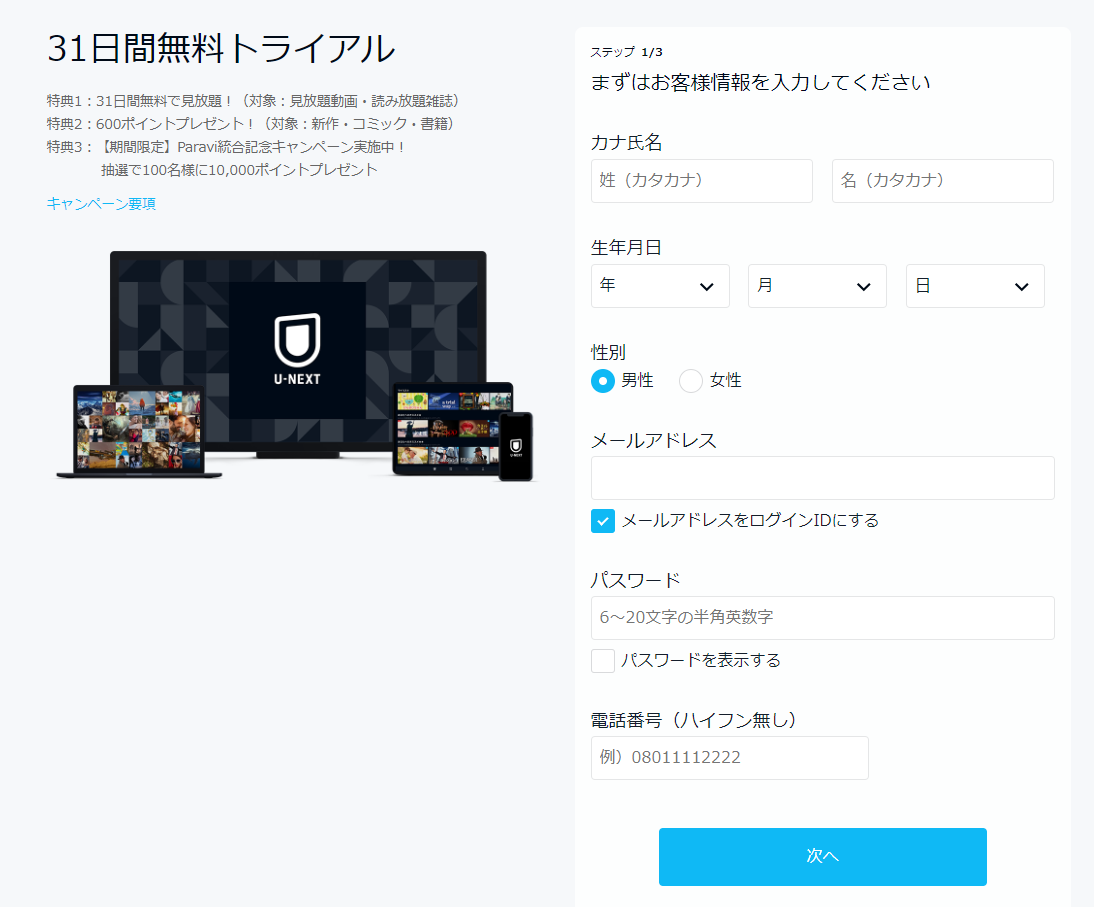The width and height of the screenshot is (1094, 907).
Task: Open the 年 birth year dropdown
Action: [x=660, y=286]
